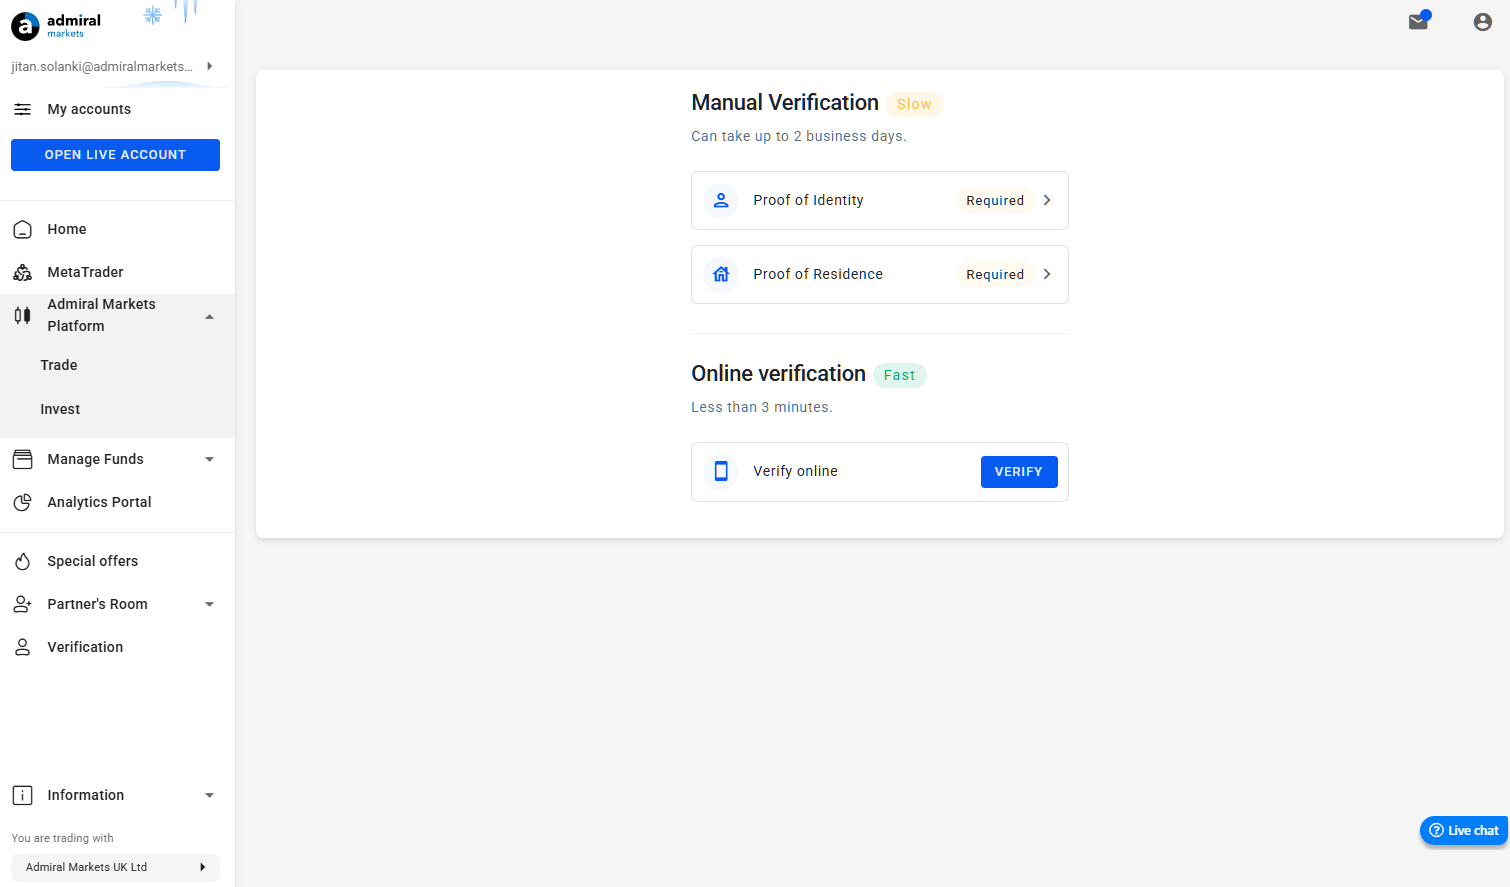Click the Fast badge beside Online verification
Viewport: 1510px width, 887px height.
(900, 375)
